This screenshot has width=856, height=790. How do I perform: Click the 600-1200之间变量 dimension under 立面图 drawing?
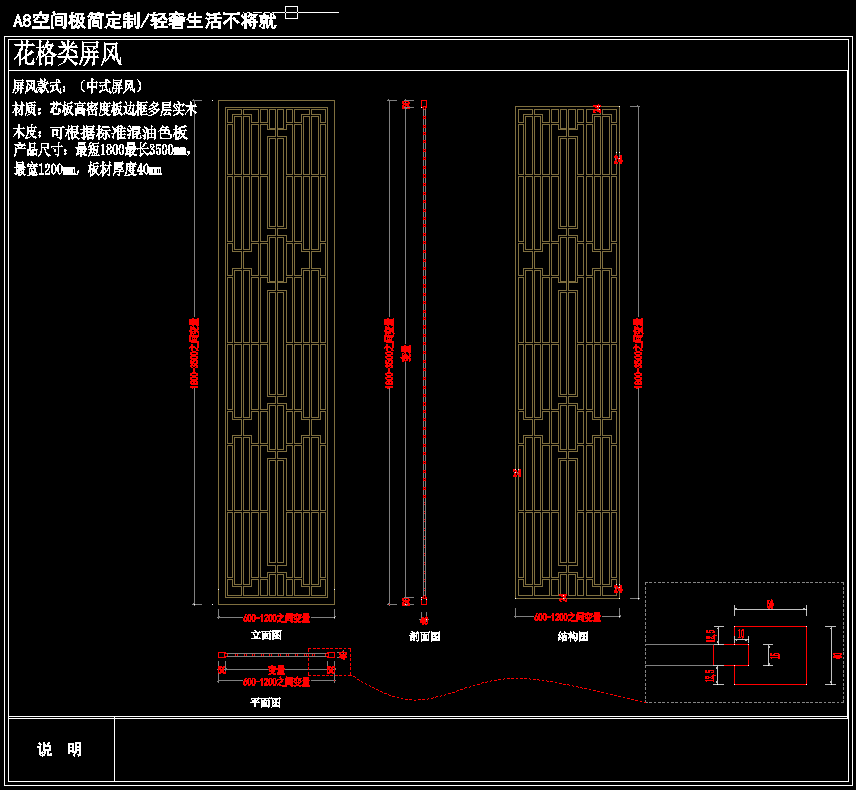[x=277, y=618]
